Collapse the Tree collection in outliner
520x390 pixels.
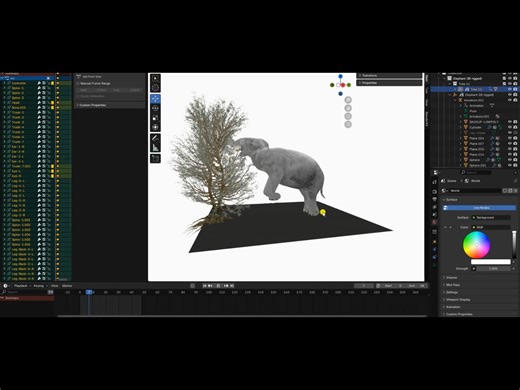click(450, 84)
